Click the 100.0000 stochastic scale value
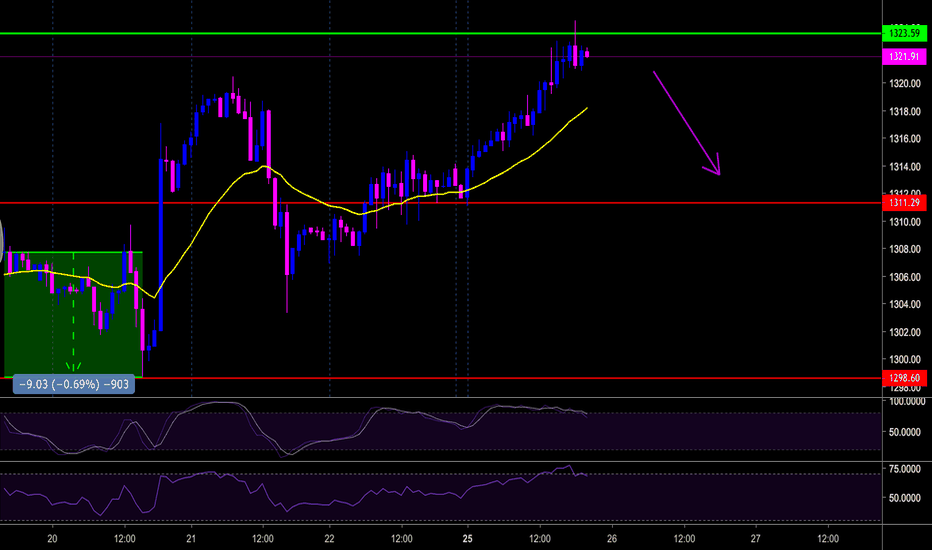932x550 pixels. [906, 402]
